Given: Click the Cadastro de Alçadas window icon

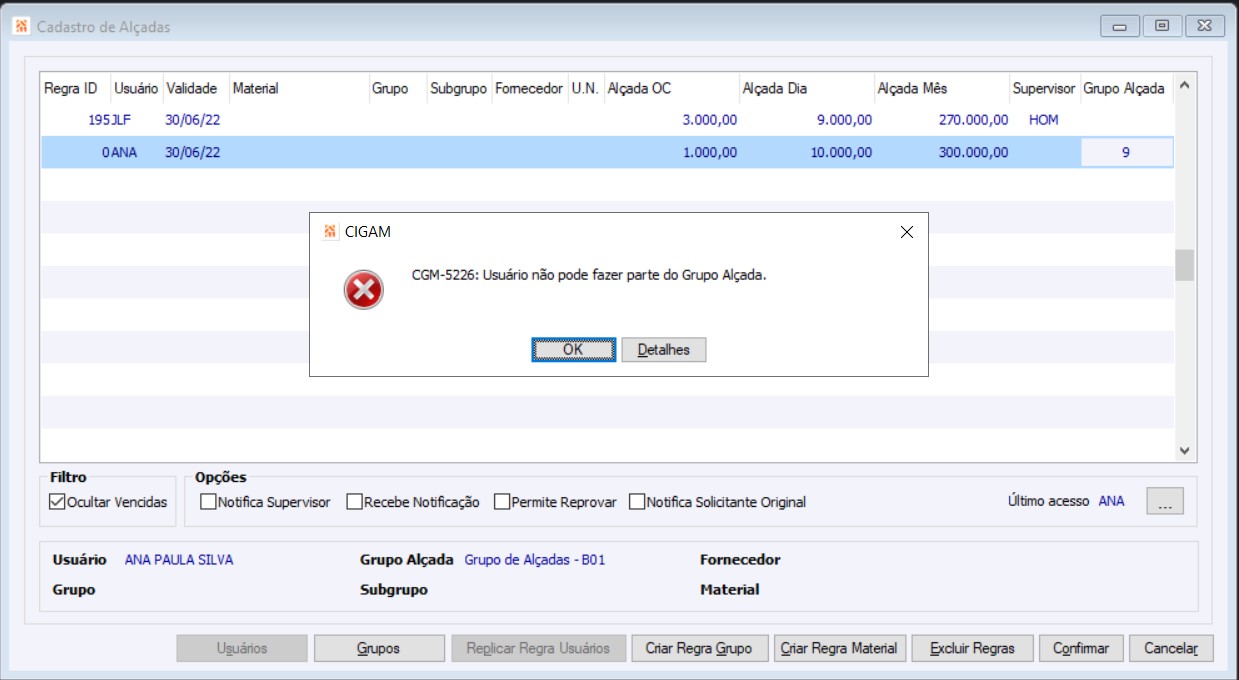Looking at the screenshot, I should (20, 27).
